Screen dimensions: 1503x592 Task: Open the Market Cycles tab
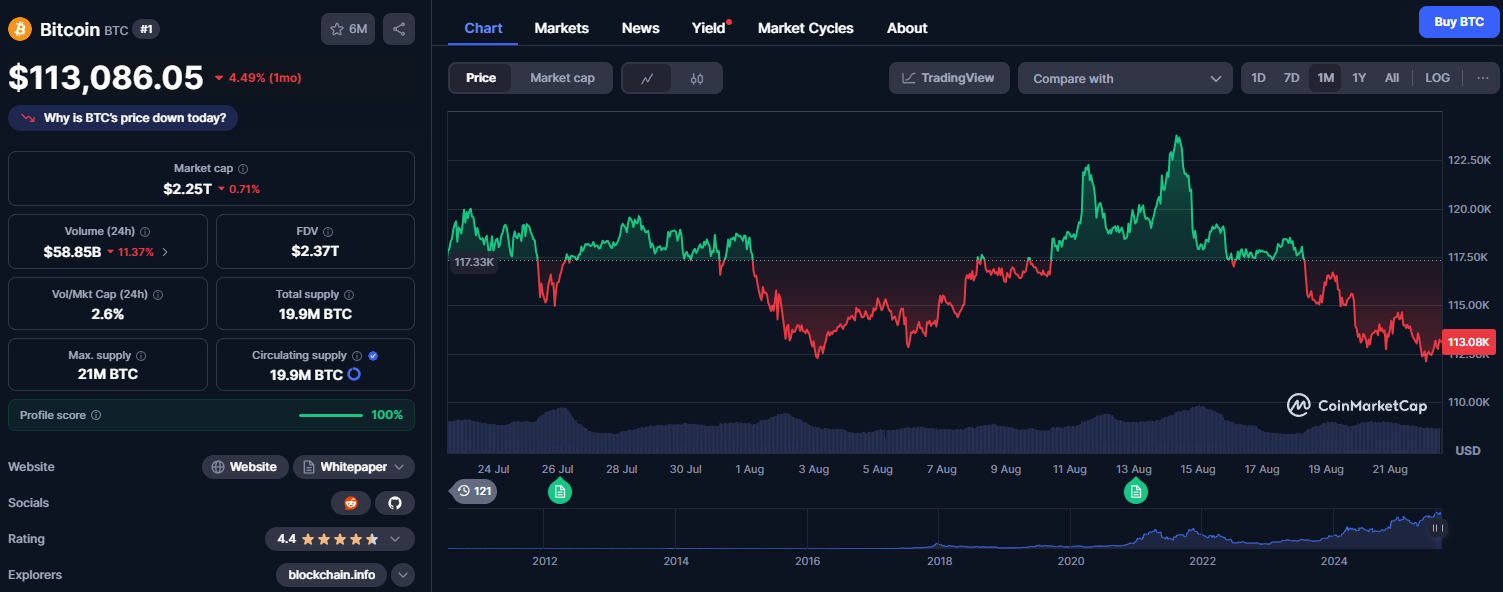[x=805, y=28]
